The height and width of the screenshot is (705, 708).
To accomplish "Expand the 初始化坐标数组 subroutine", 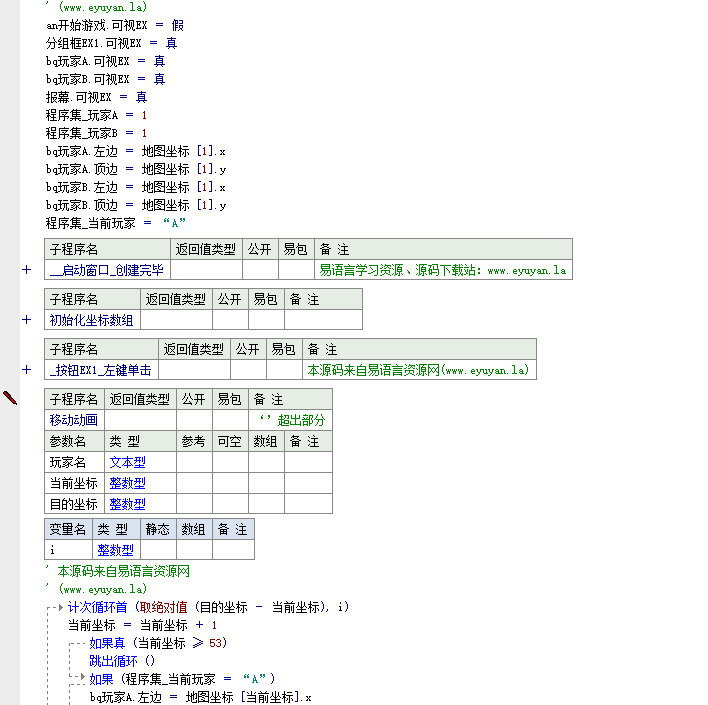I will [26, 320].
